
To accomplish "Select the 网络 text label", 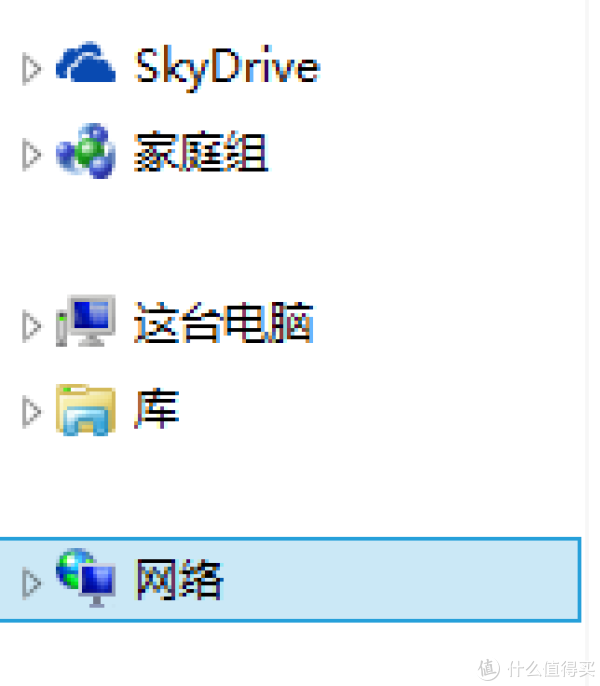I will 179,579.
